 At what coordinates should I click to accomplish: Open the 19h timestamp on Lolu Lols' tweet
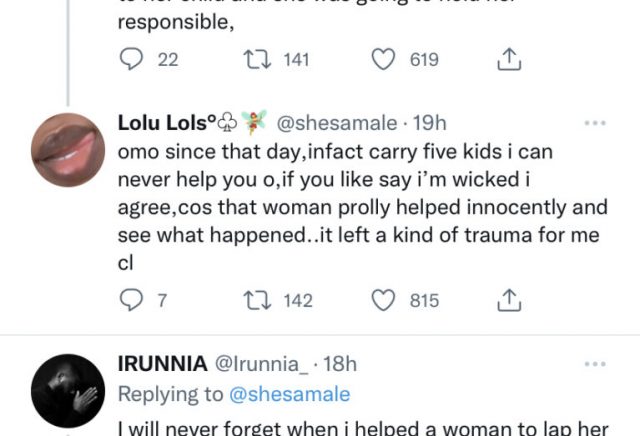(430, 124)
